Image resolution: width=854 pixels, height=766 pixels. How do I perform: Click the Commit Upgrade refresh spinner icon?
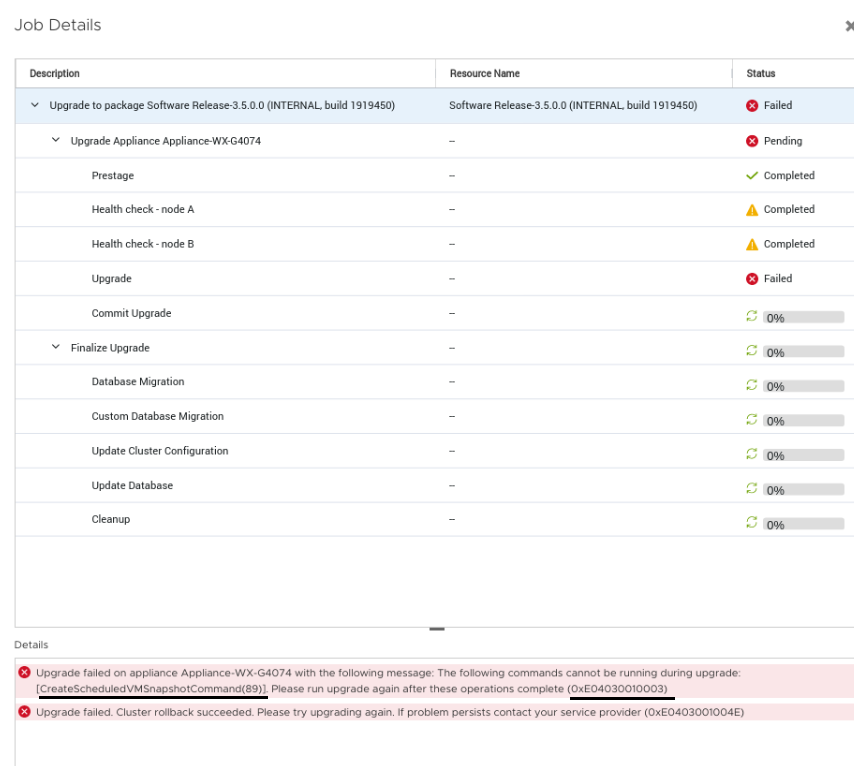click(x=753, y=315)
